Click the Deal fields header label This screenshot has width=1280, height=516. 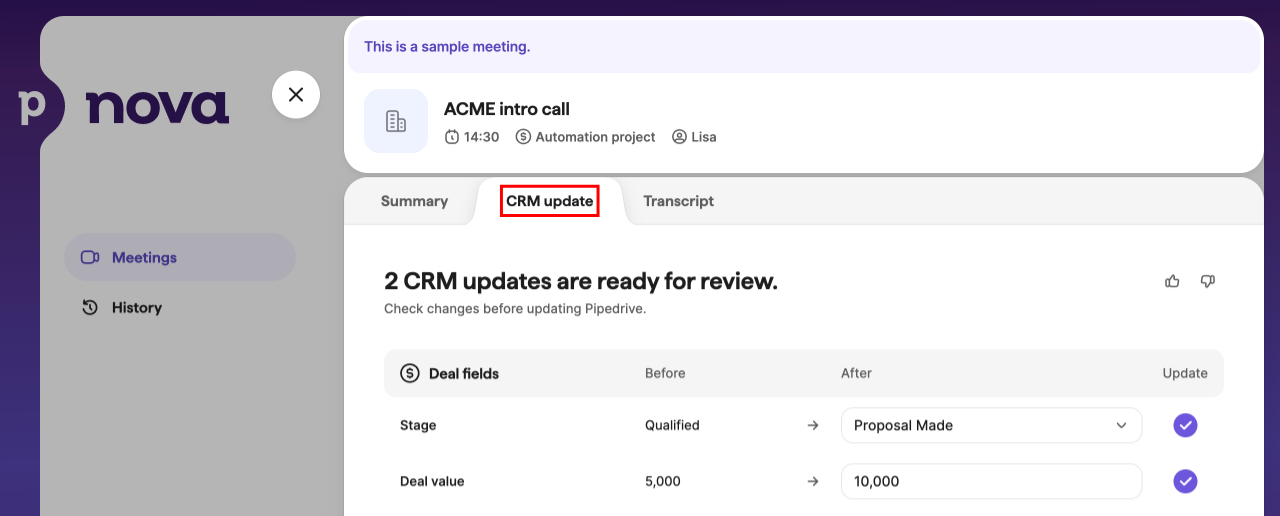pyautogui.click(x=464, y=373)
